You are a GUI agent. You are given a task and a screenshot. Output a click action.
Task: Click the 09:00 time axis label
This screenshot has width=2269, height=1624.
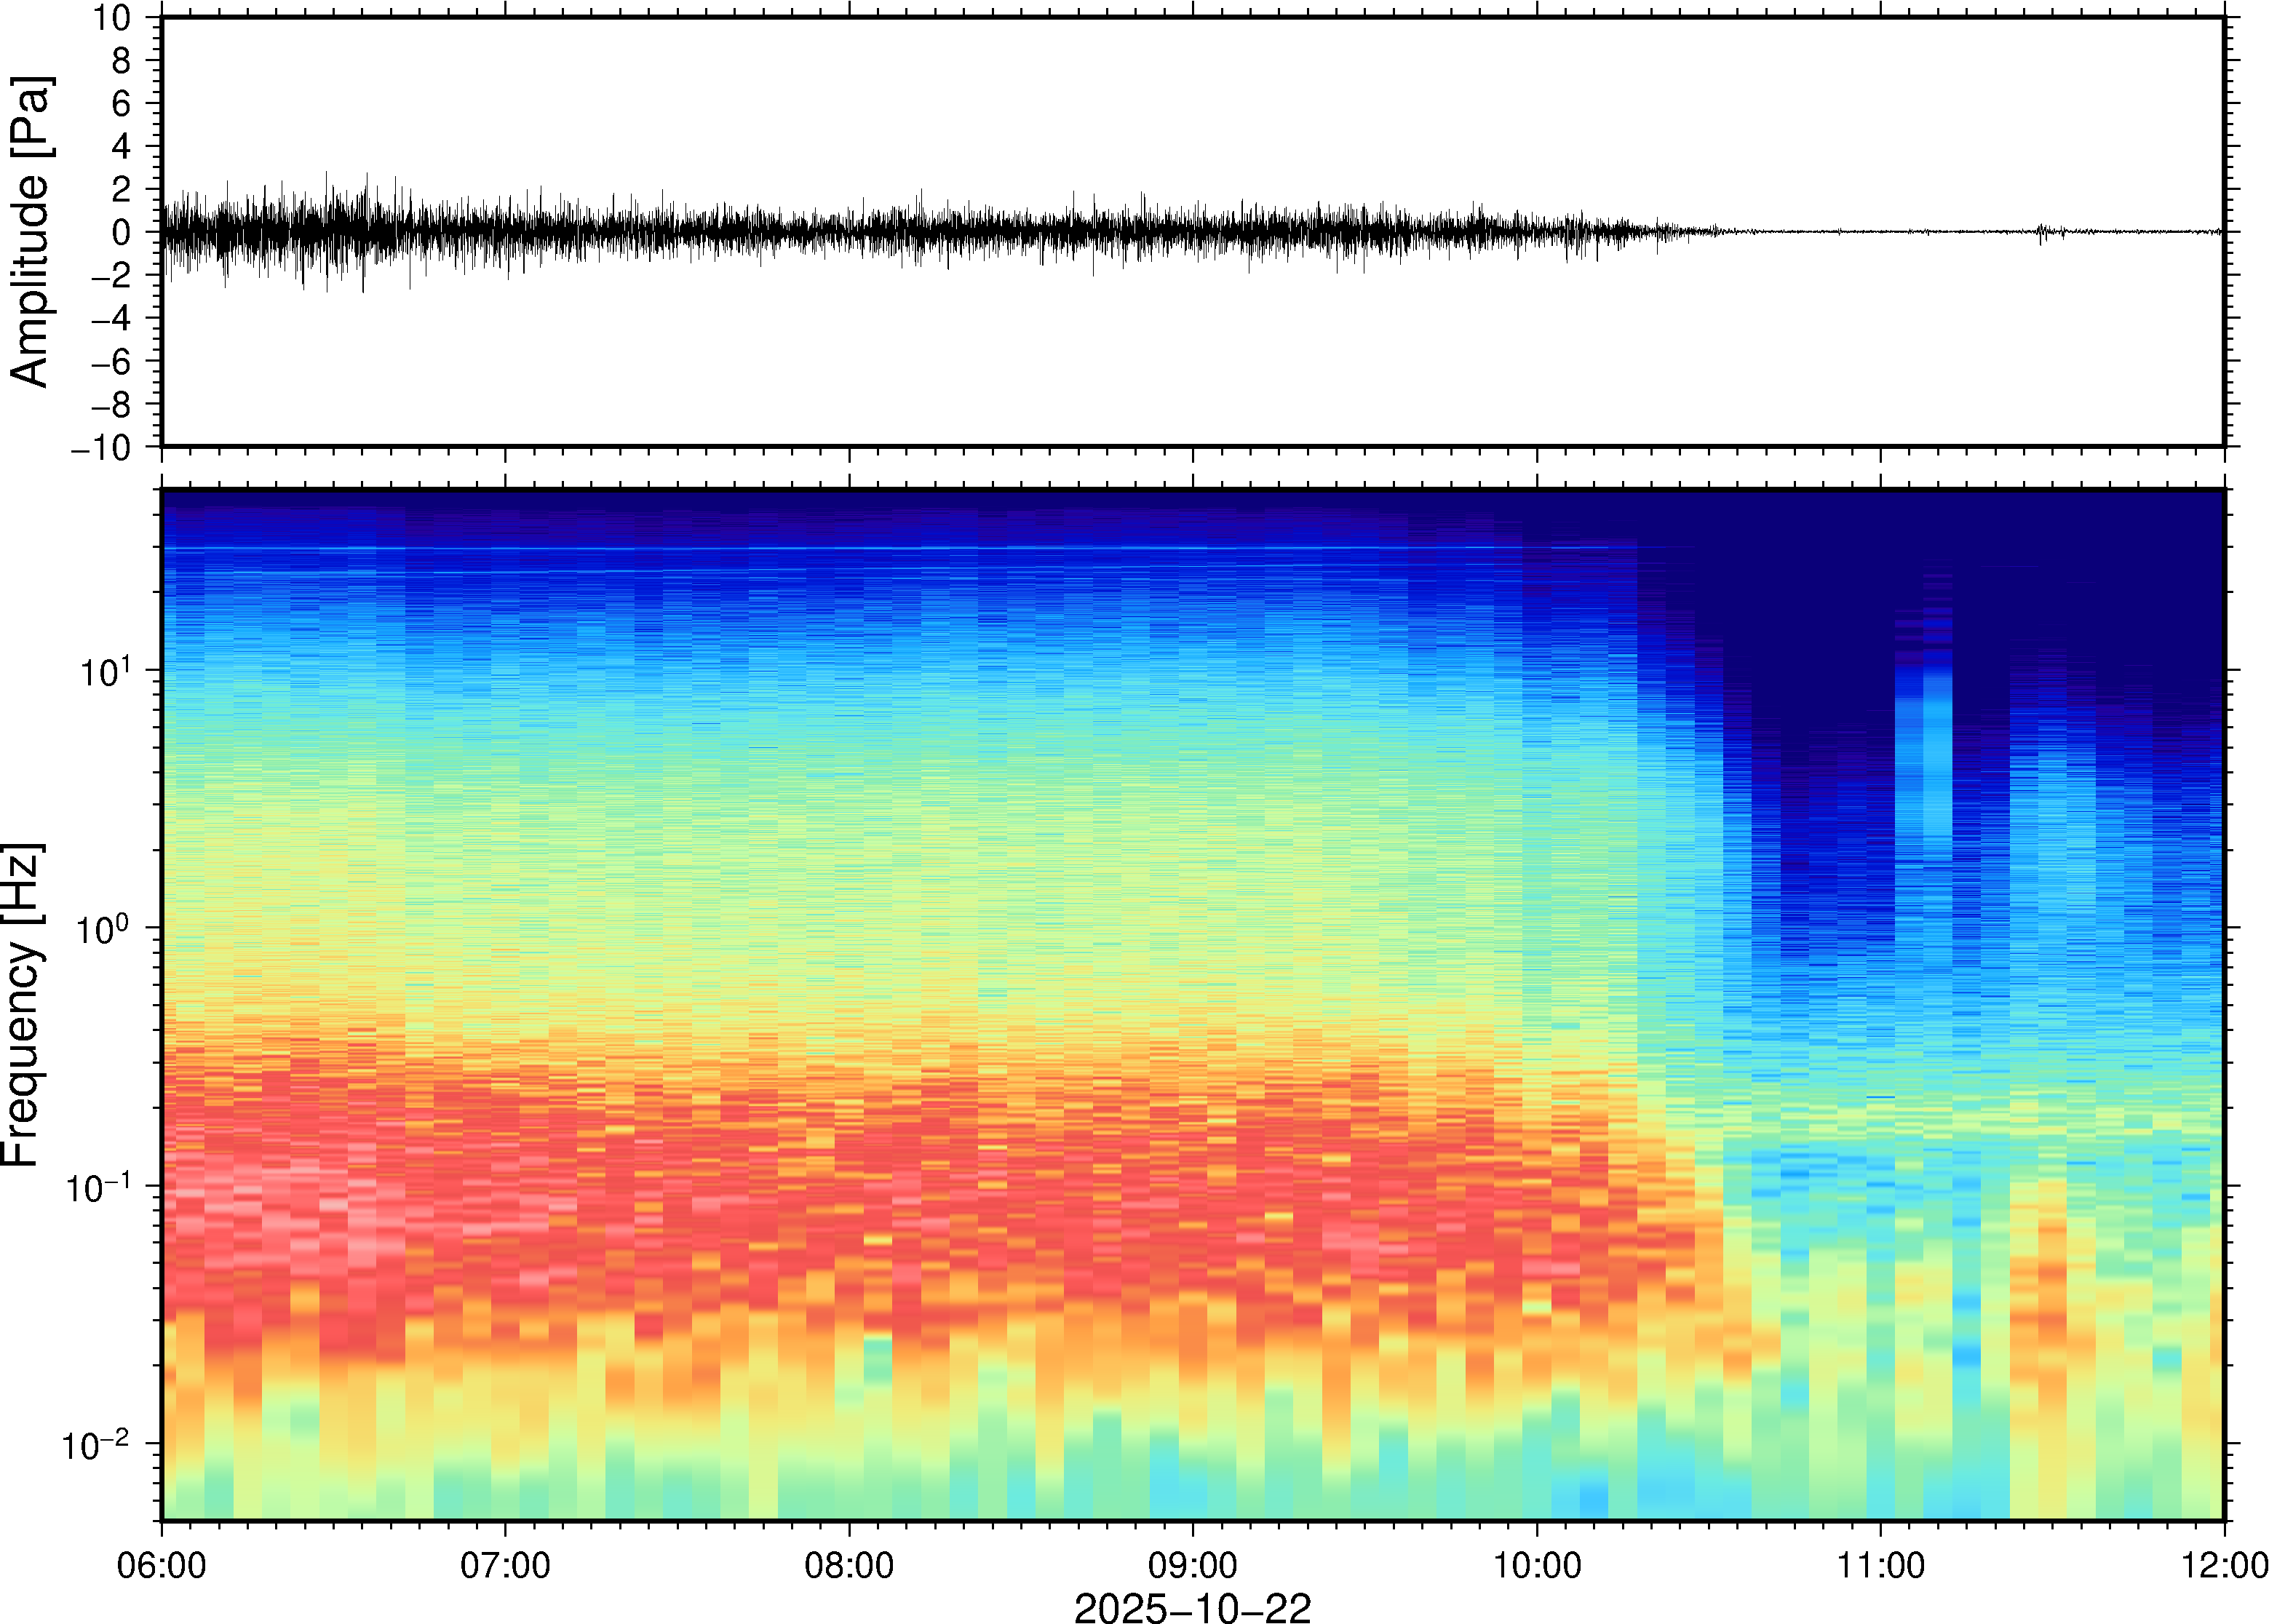click(1193, 1565)
